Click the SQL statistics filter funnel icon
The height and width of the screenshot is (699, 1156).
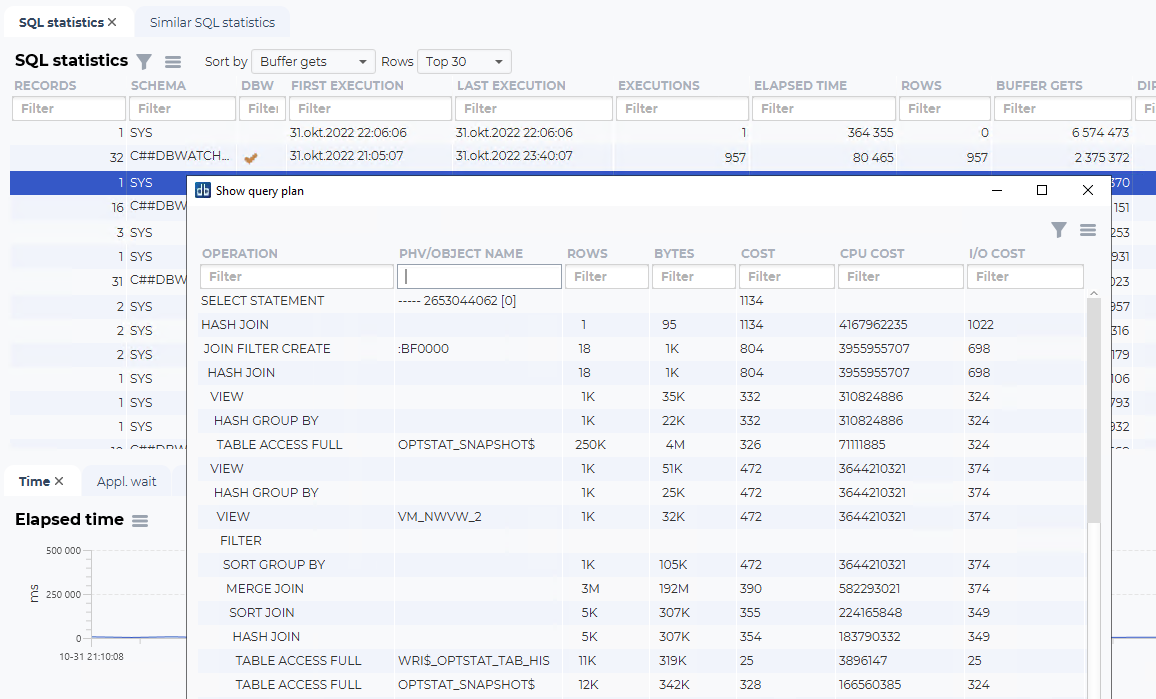point(144,62)
